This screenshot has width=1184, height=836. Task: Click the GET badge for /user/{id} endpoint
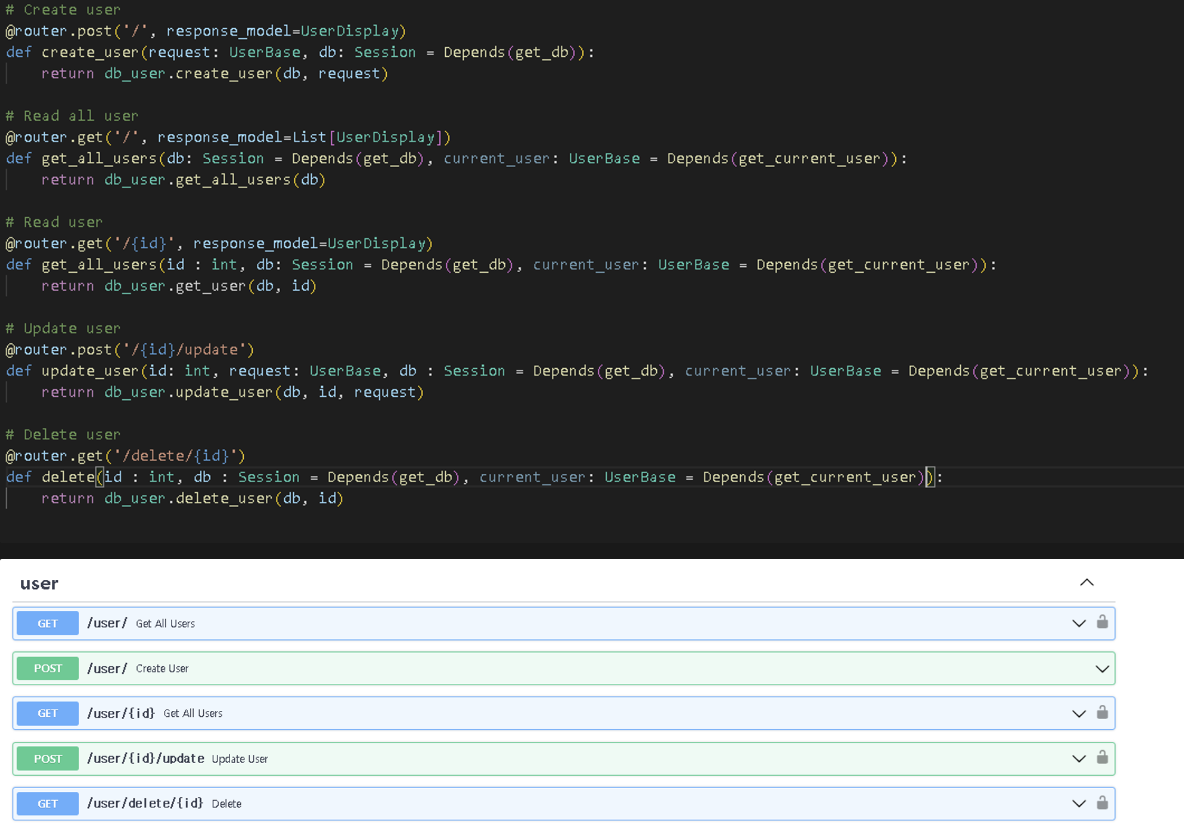pos(48,713)
